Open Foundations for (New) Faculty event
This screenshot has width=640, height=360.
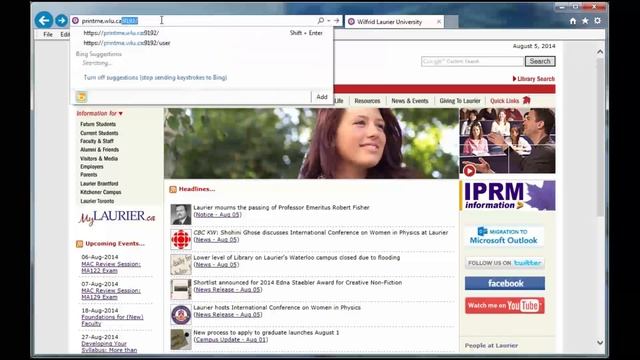point(112,320)
